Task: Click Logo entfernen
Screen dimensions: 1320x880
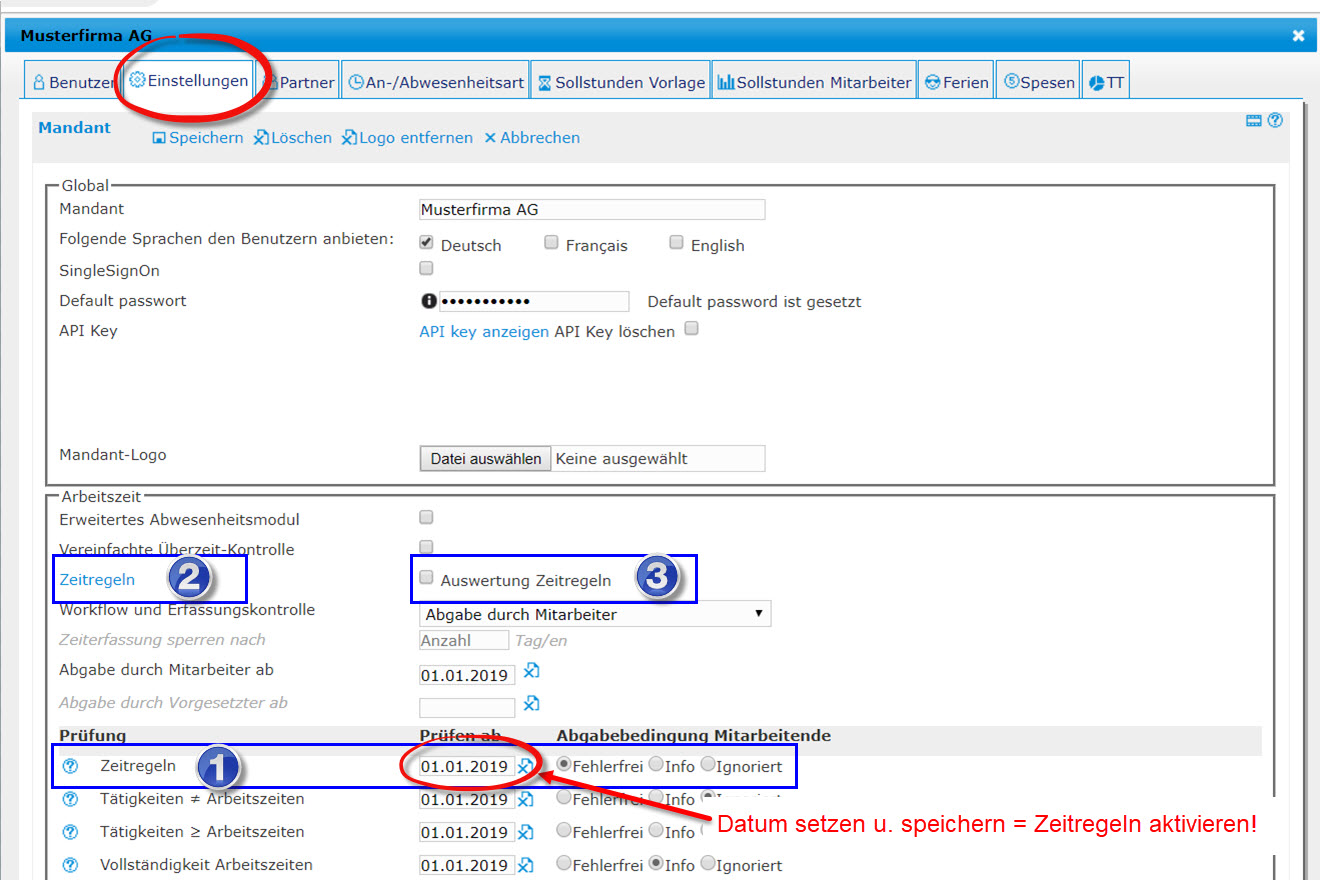Action: (x=407, y=138)
